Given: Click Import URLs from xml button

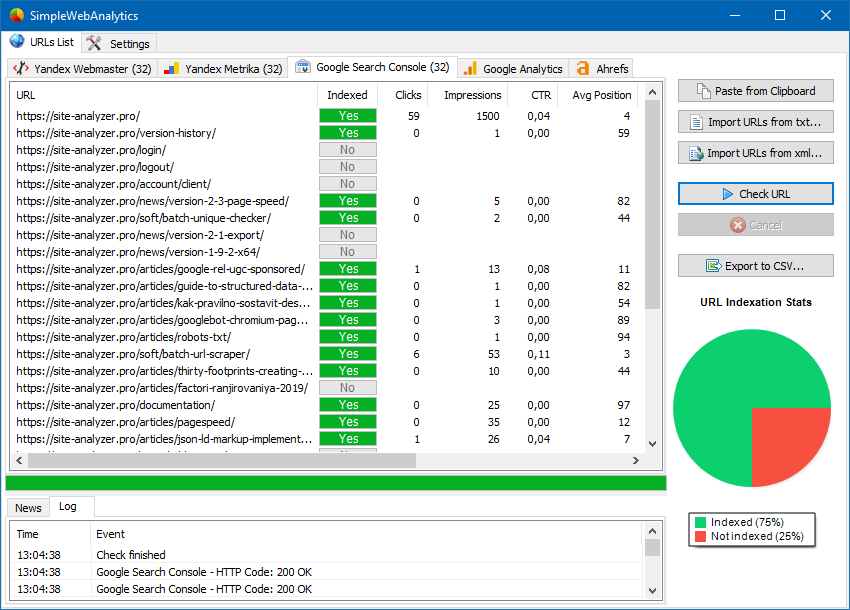Looking at the screenshot, I should click(x=755, y=153).
